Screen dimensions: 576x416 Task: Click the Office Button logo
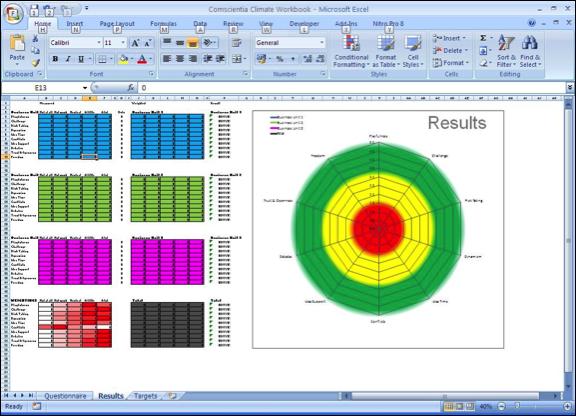[x=14, y=14]
